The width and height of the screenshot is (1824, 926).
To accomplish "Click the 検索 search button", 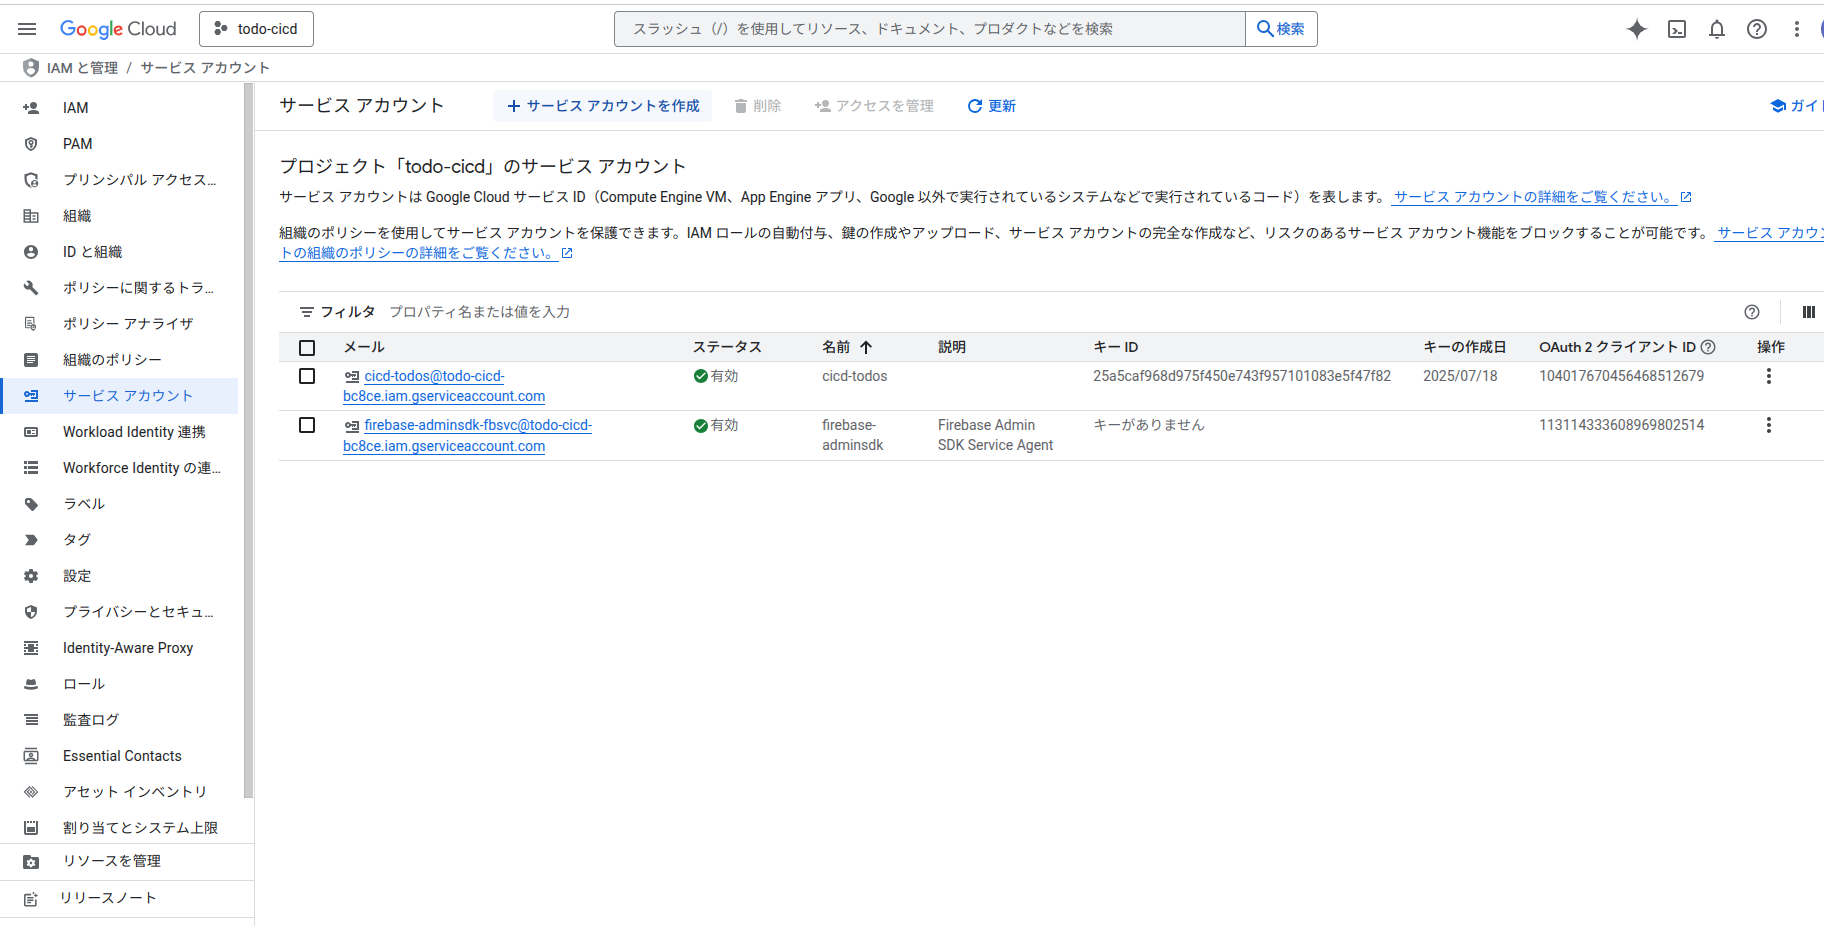I will (1281, 29).
